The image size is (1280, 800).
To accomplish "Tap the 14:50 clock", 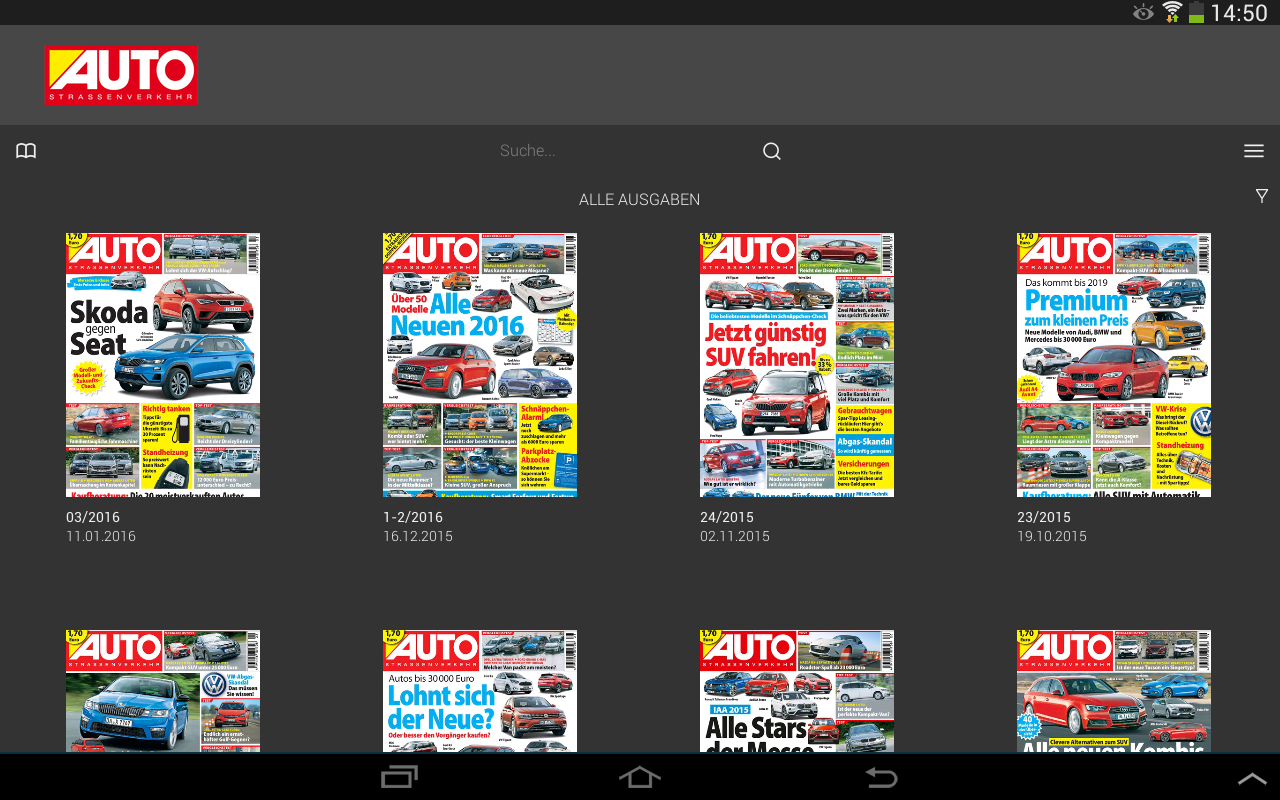I will 1239,13.
